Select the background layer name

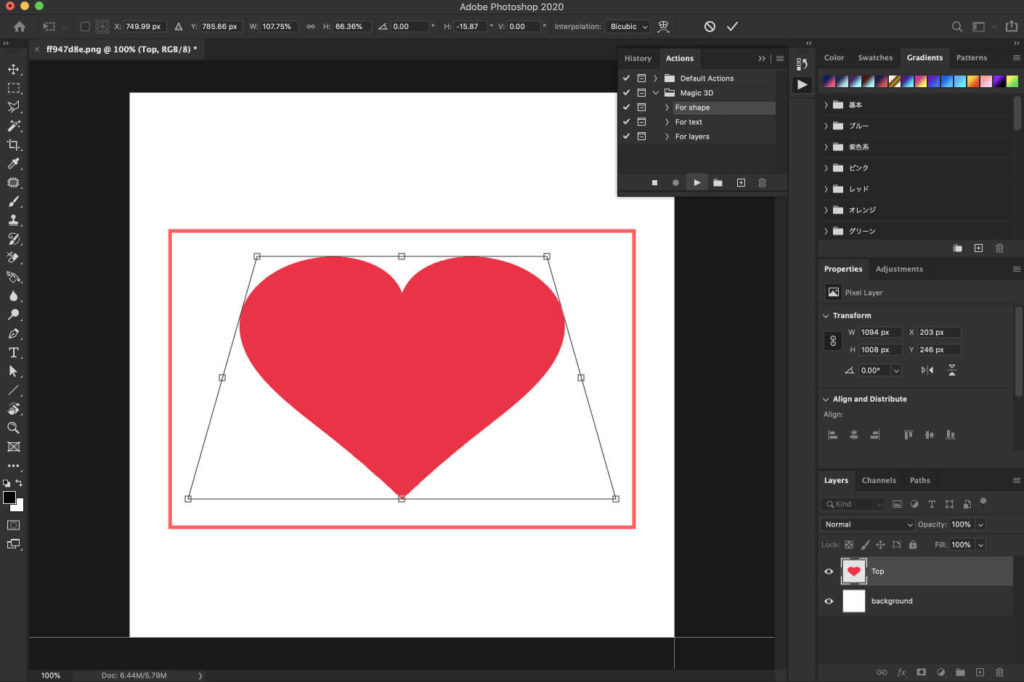891,601
